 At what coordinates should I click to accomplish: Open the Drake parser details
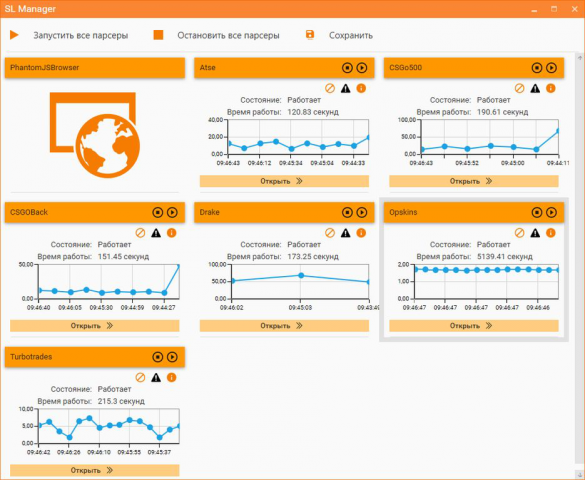pos(284,326)
